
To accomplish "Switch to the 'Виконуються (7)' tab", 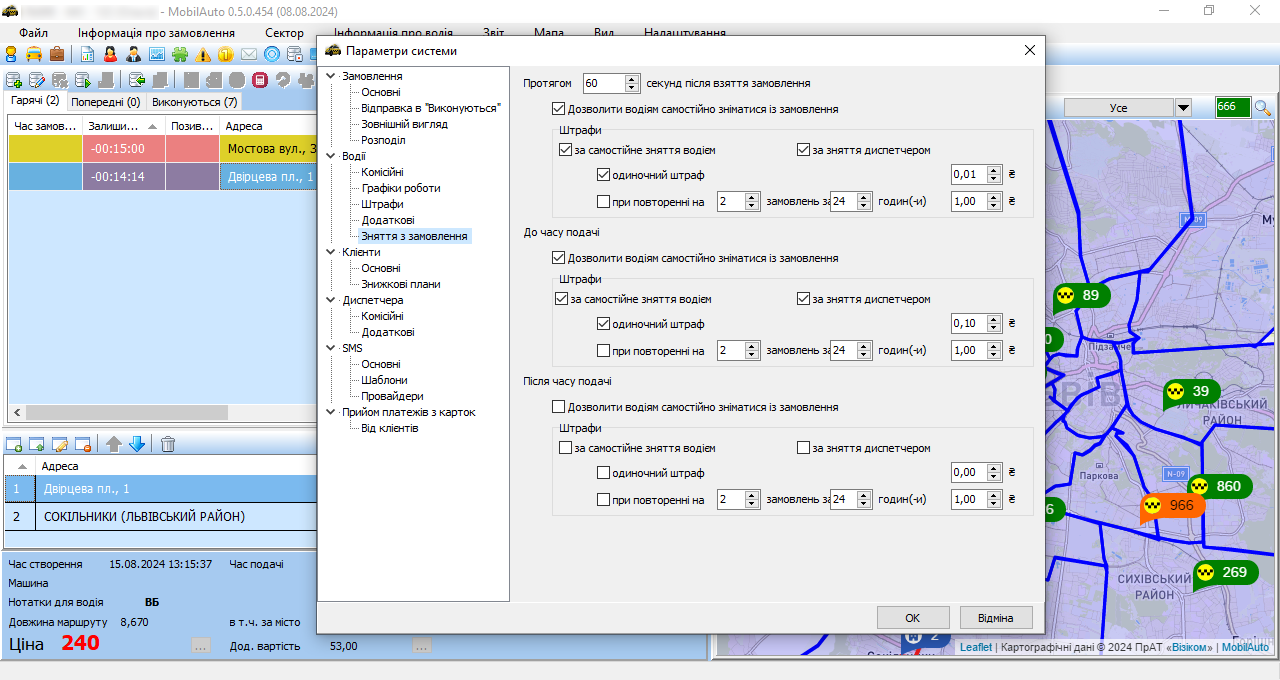I will click(x=195, y=102).
